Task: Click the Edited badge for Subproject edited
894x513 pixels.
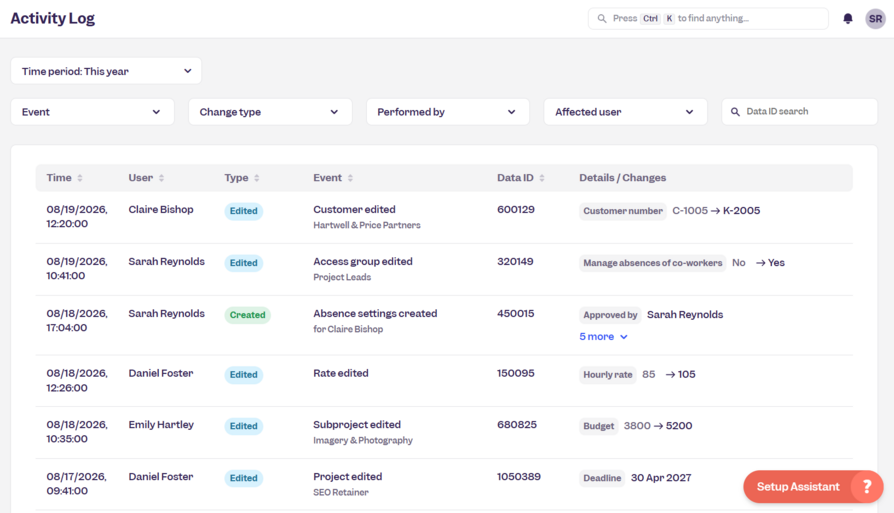Action: (243, 426)
